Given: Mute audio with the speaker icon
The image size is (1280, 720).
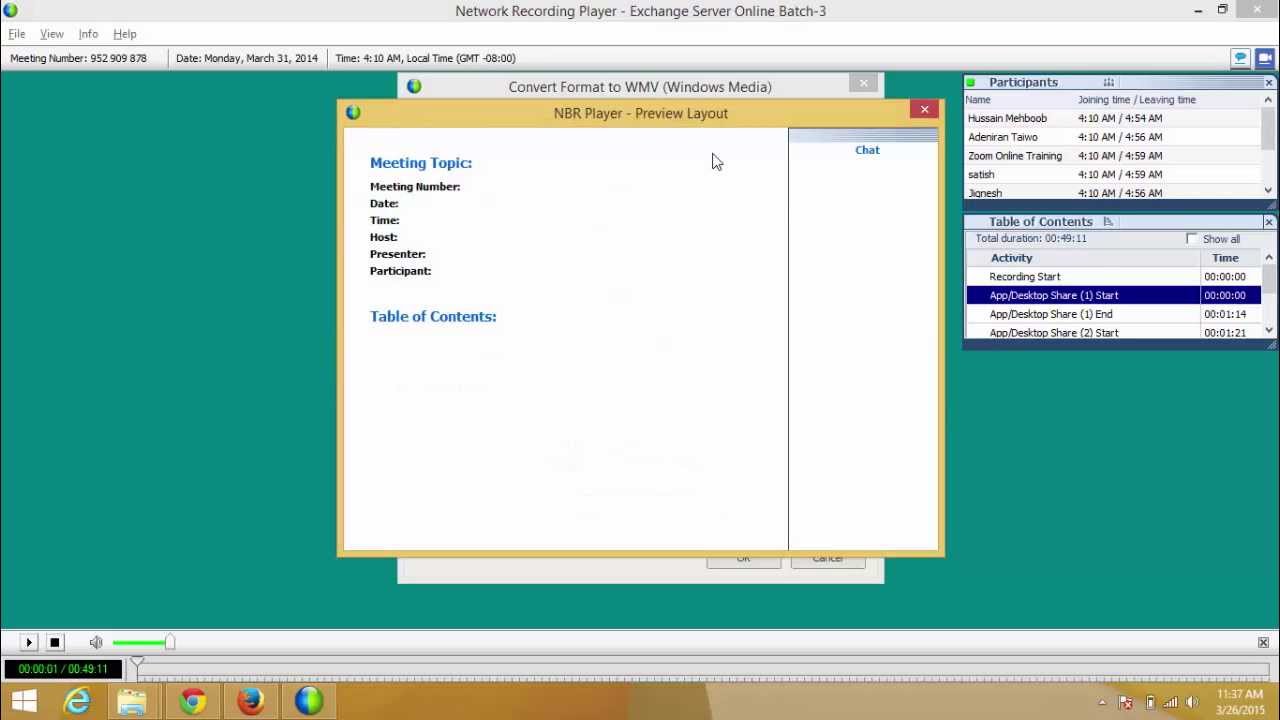Looking at the screenshot, I should (x=96, y=643).
